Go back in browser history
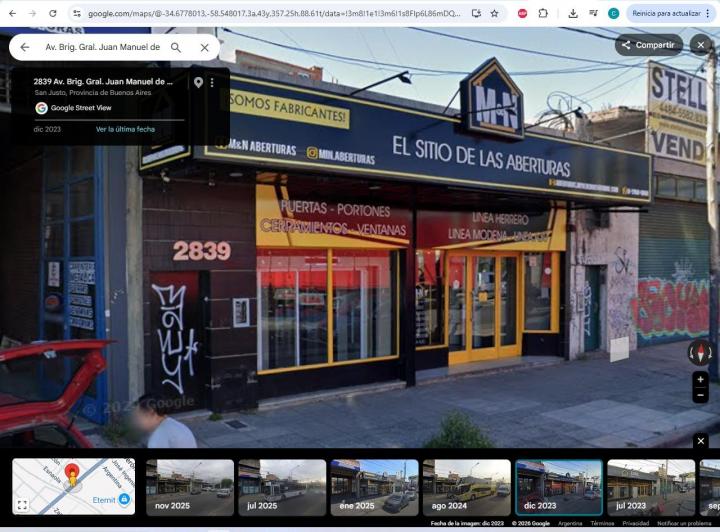This screenshot has height=532, width=720. point(12,13)
